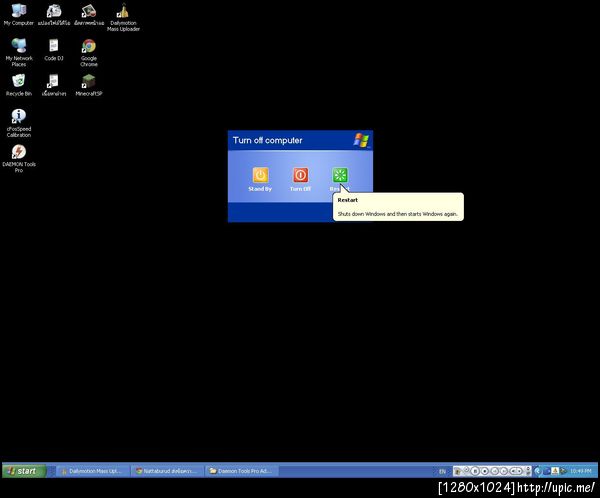Viewport: 600px width, 498px height.
Task: Click the EN language indicator
Action: (442, 471)
